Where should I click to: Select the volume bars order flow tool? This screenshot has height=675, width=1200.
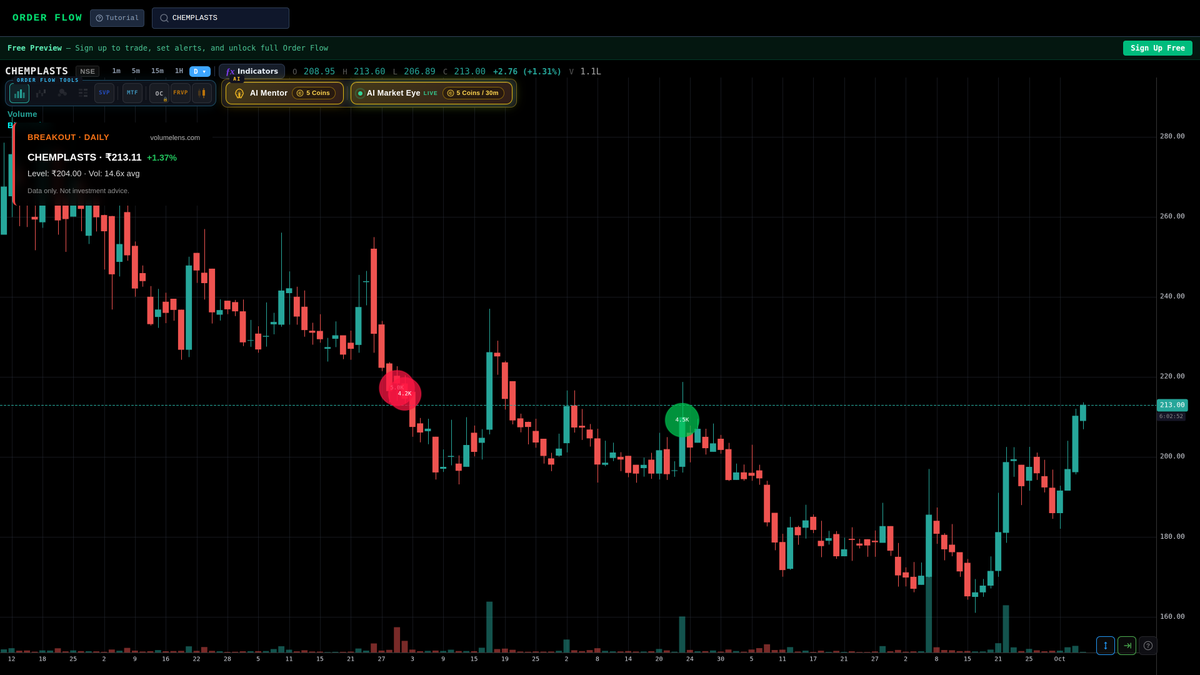coord(19,93)
